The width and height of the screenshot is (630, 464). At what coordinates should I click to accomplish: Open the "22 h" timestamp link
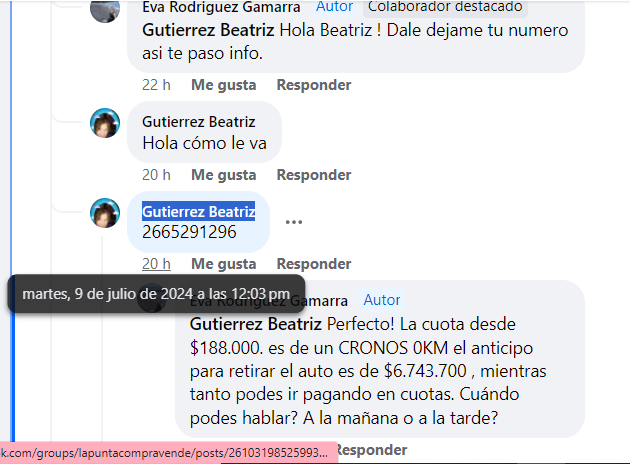(156, 85)
